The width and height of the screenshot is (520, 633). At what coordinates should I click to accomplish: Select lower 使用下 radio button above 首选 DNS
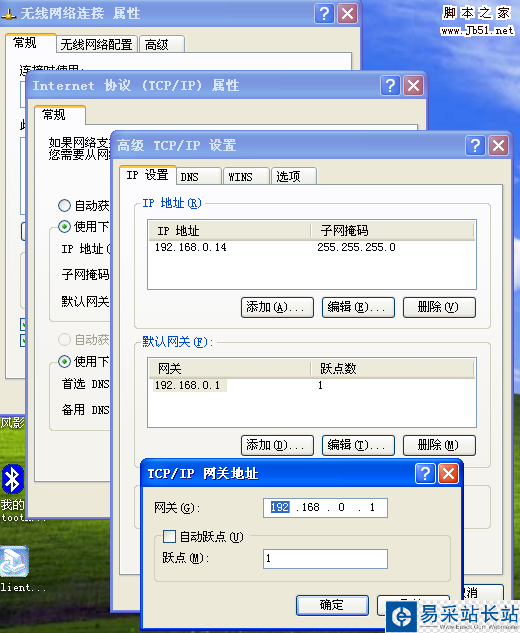click(x=64, y=361)
